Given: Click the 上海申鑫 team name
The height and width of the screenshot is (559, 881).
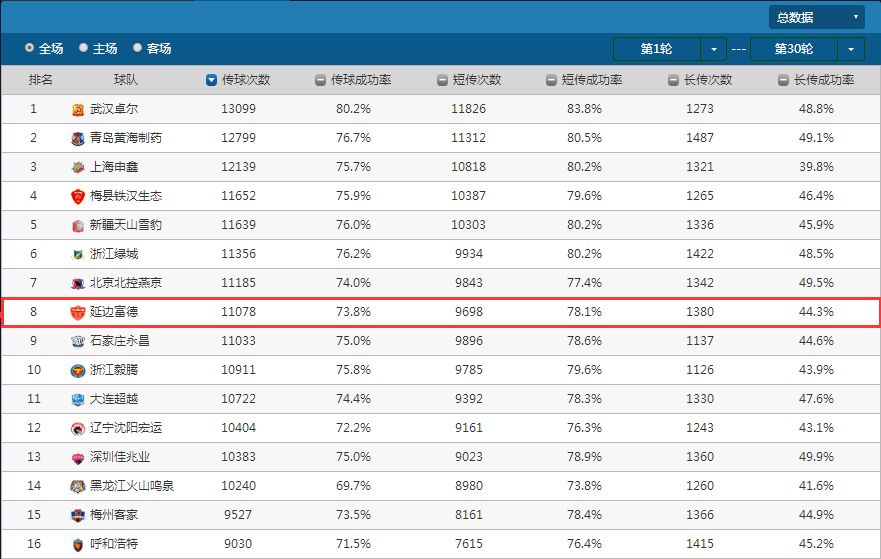Looking at the screenshot, I should pos(114,167).
